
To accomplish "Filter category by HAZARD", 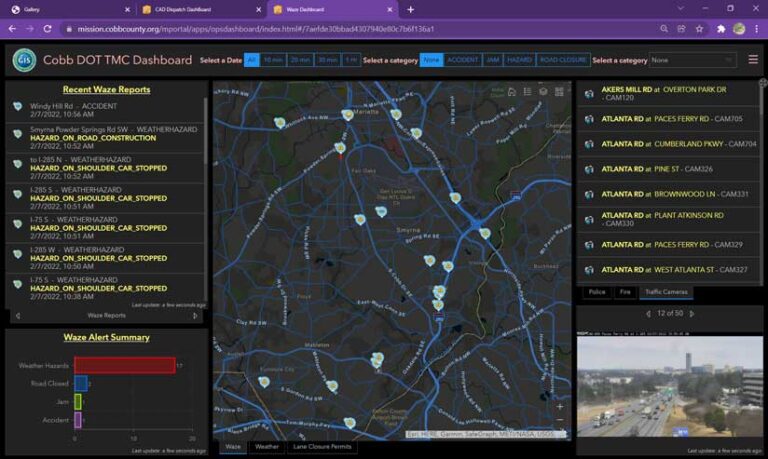I will click(x=519, y=60).
